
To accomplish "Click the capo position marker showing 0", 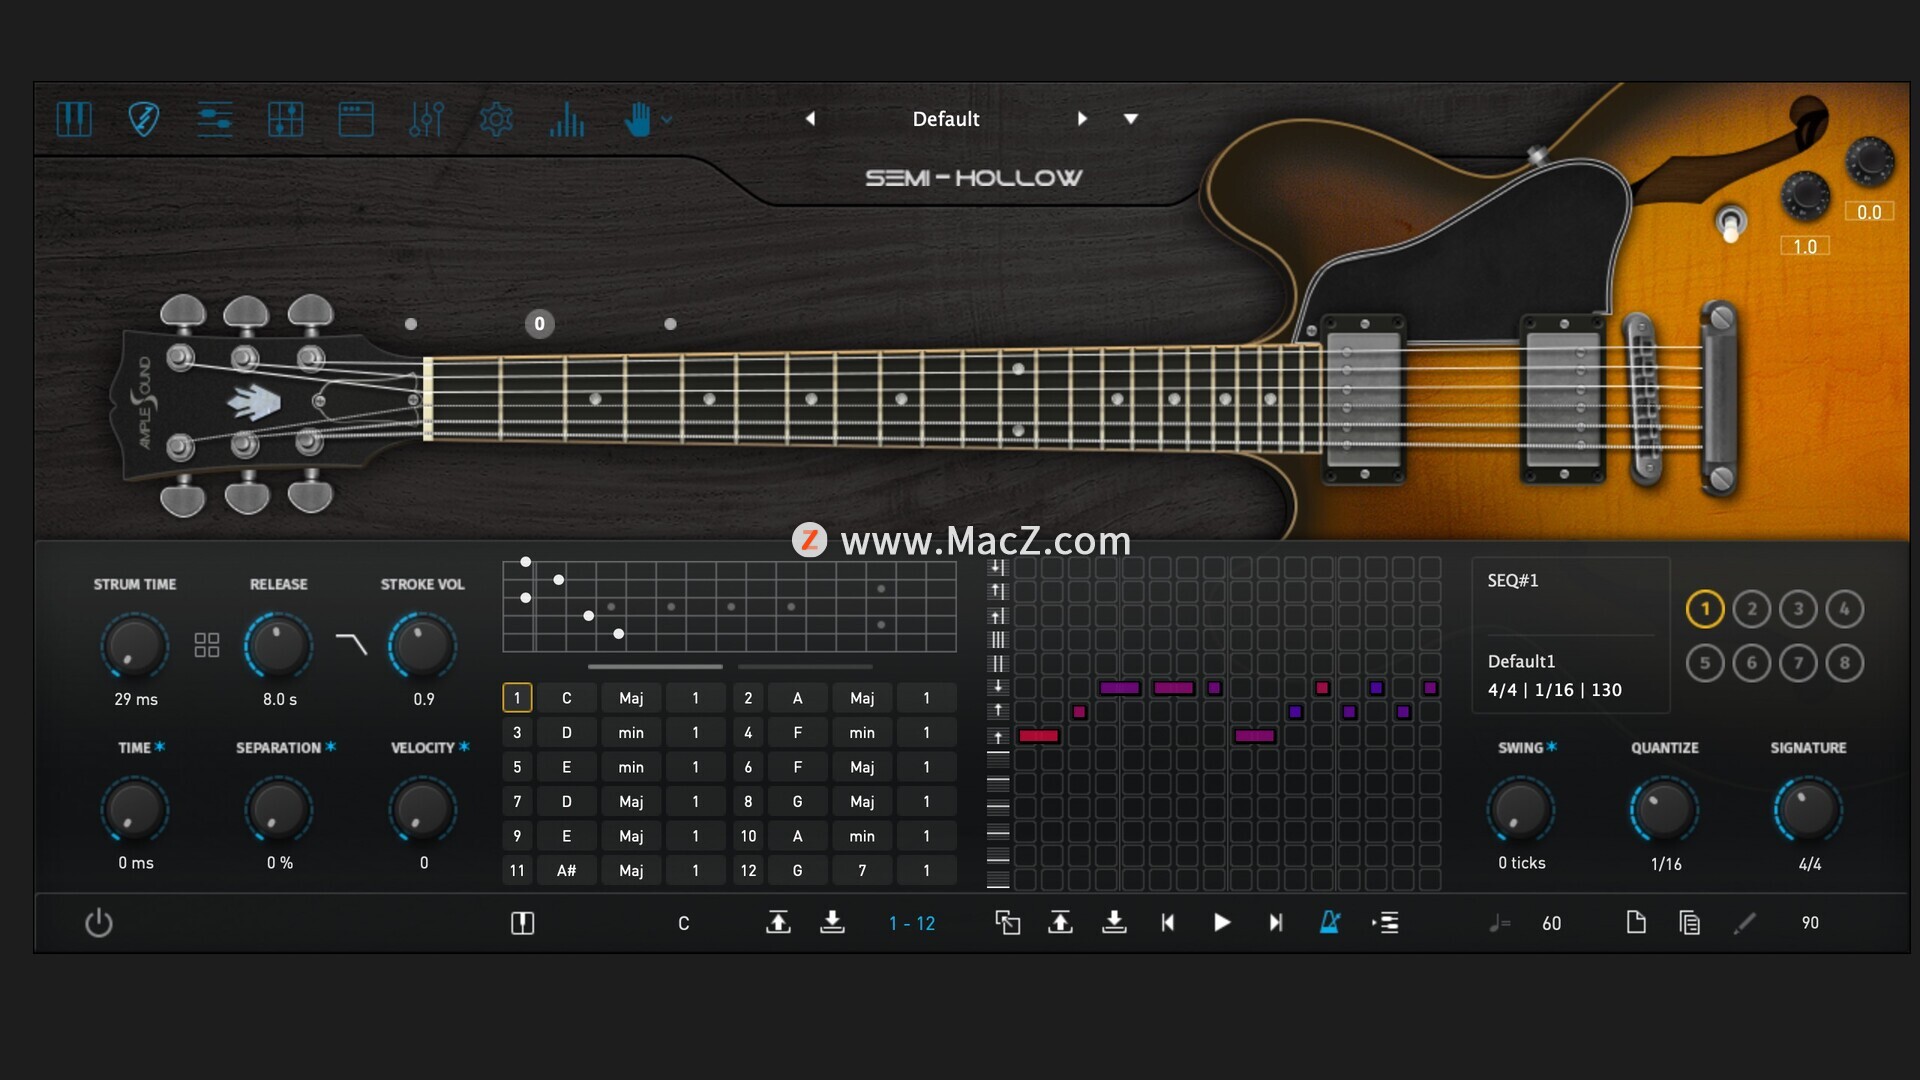I will point(540,323).
